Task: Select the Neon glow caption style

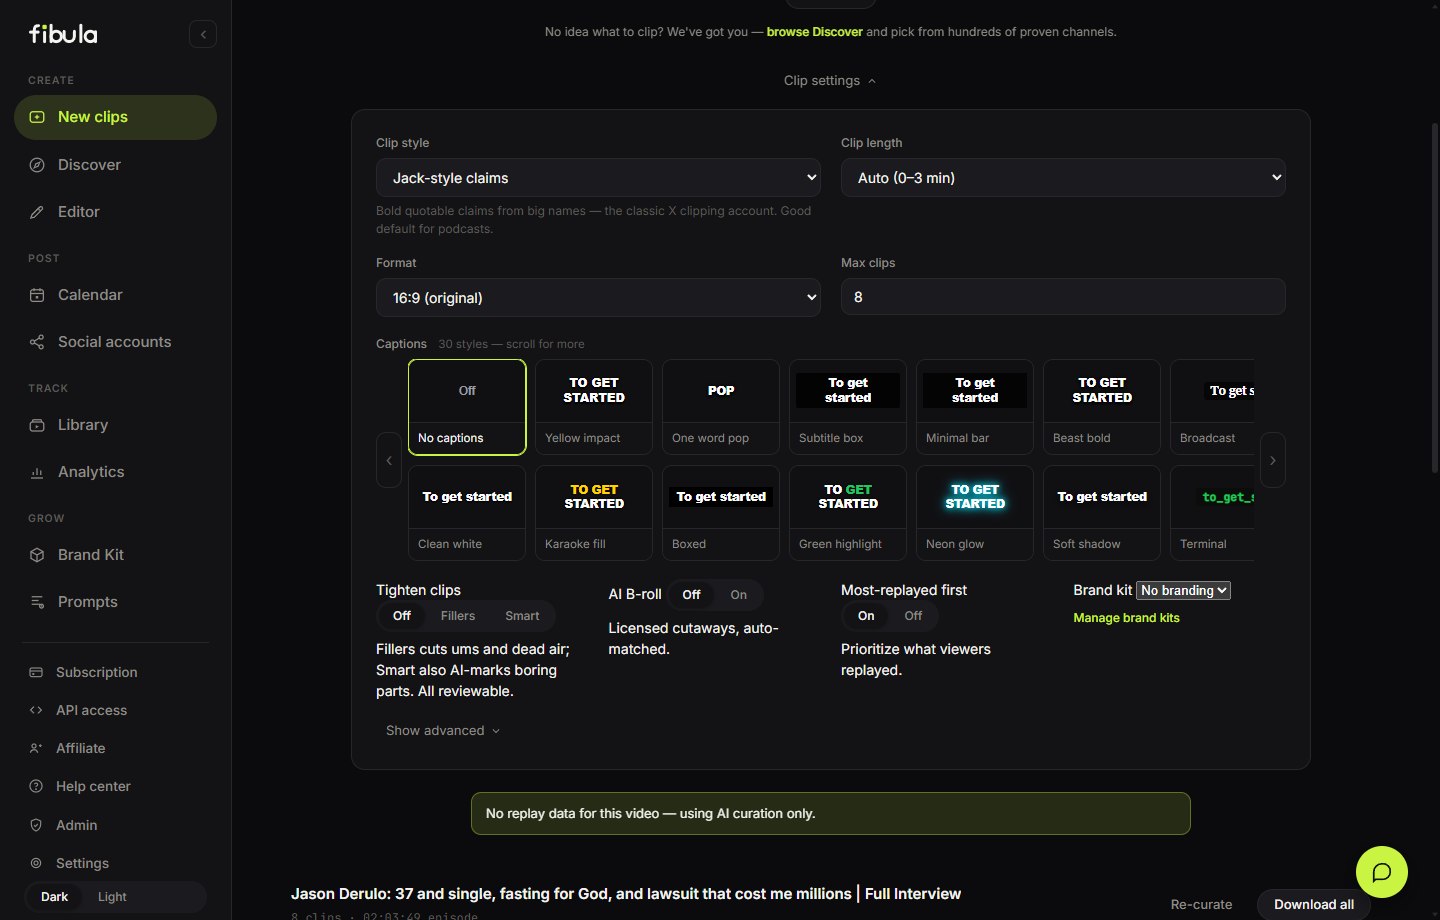Action: point(975,513)
